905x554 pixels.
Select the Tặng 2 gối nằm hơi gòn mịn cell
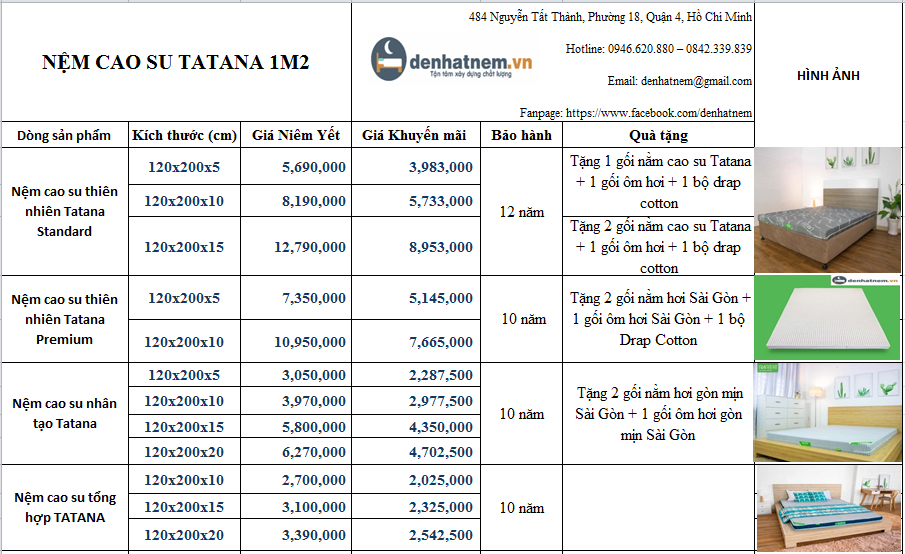point(659,414)
